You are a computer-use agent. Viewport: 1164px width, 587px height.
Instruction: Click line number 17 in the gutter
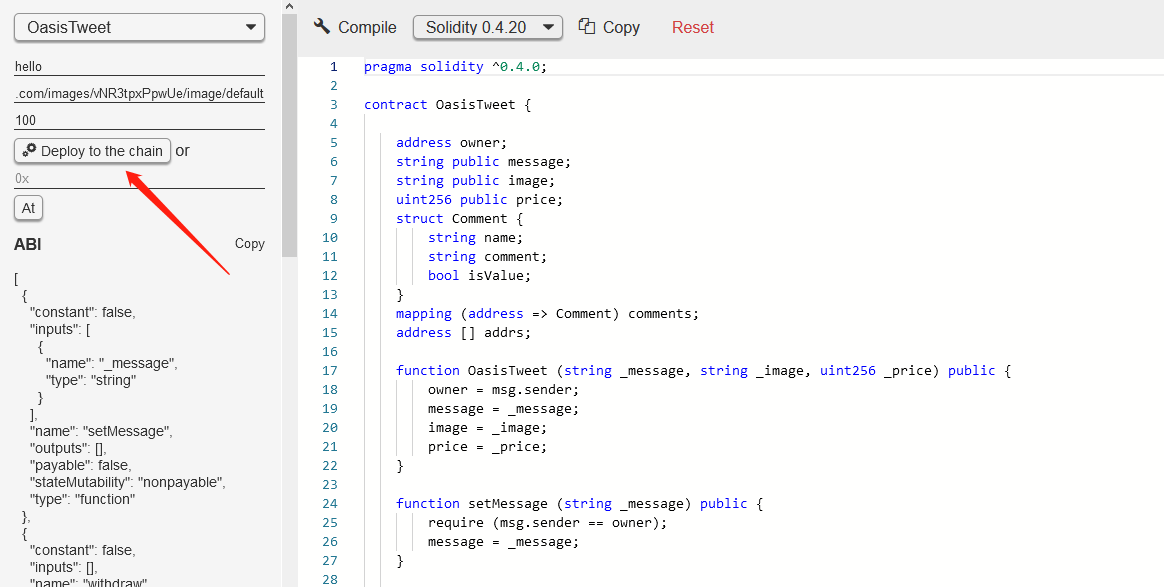coord(330,370)
